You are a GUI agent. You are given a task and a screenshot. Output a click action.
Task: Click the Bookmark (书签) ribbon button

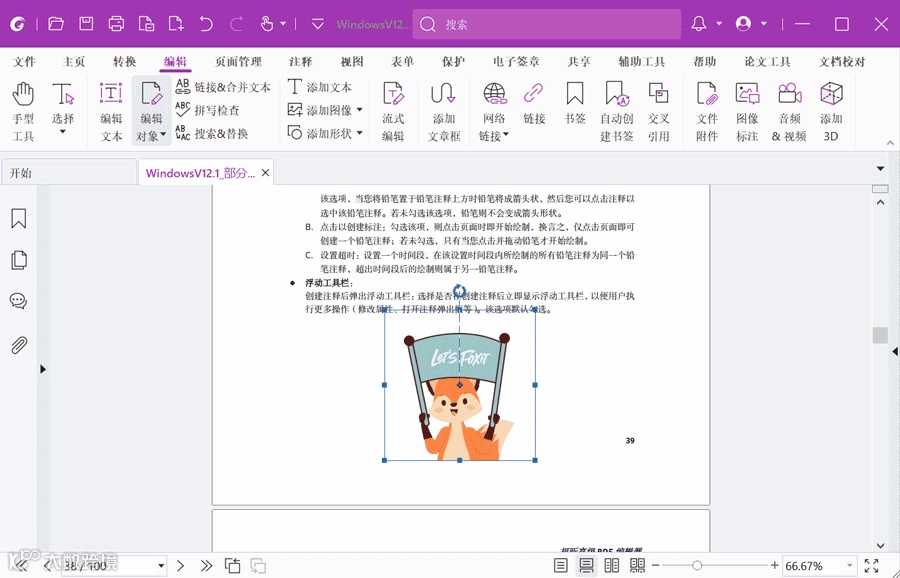tap(575, 103)
